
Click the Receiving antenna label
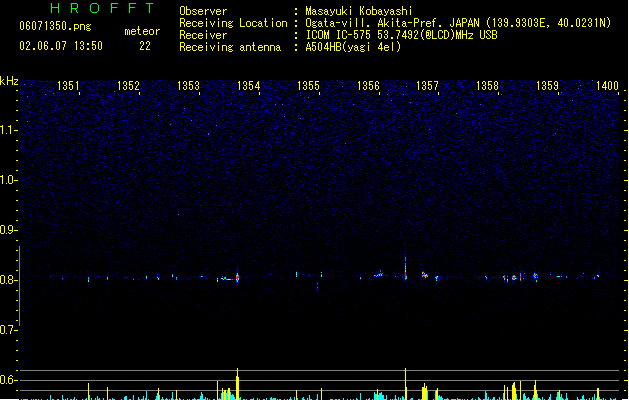tap(230, 47)
